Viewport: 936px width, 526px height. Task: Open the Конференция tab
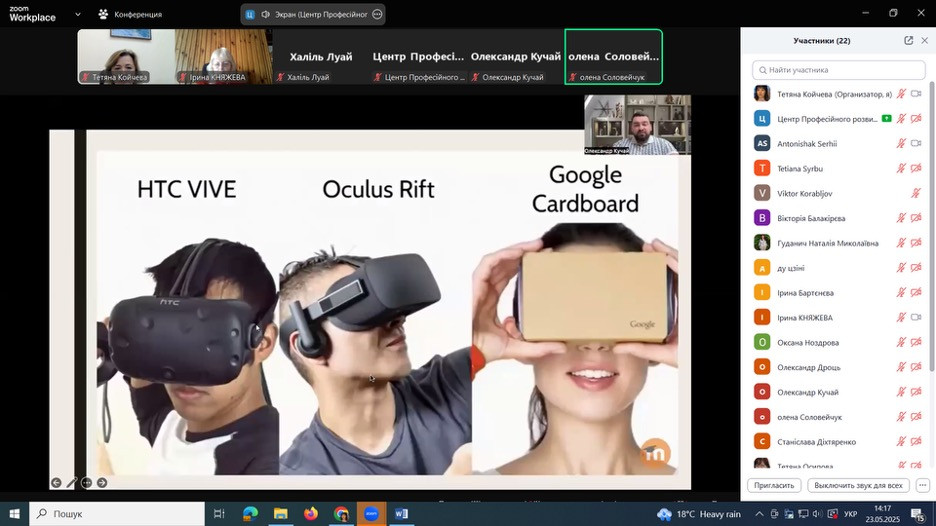coord(130,14)
